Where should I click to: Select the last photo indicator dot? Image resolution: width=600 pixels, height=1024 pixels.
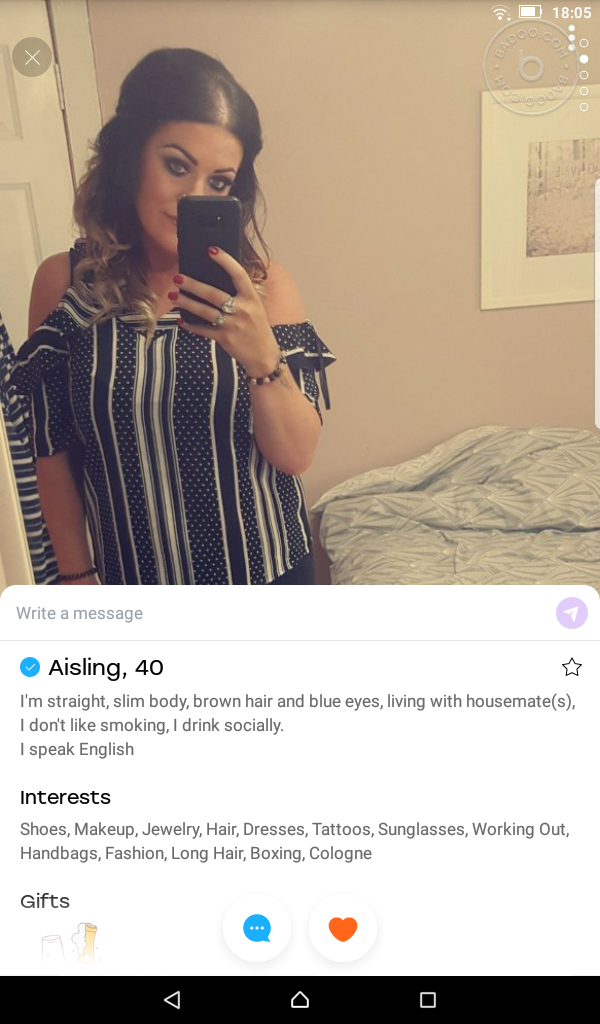click(x=584, y=106)
